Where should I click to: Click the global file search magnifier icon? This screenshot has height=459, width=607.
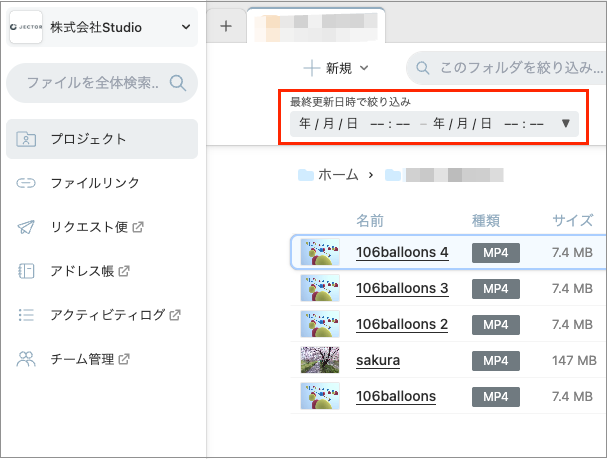pyautogui.click(x=178, y=83)
